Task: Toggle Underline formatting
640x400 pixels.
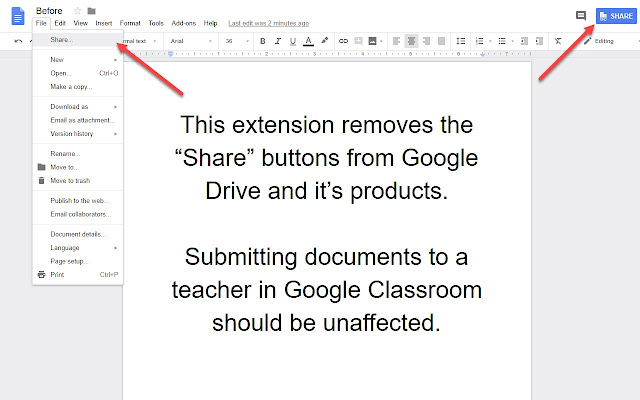Action: [293, 41]
